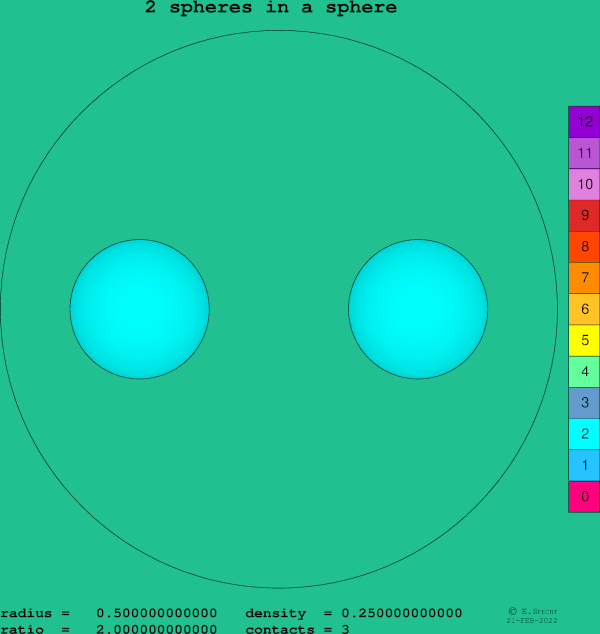The width and height of the screenshot is (600, 634).
Task: Pick the amber swatch labeled 6
Action: [x=584, y=309]
